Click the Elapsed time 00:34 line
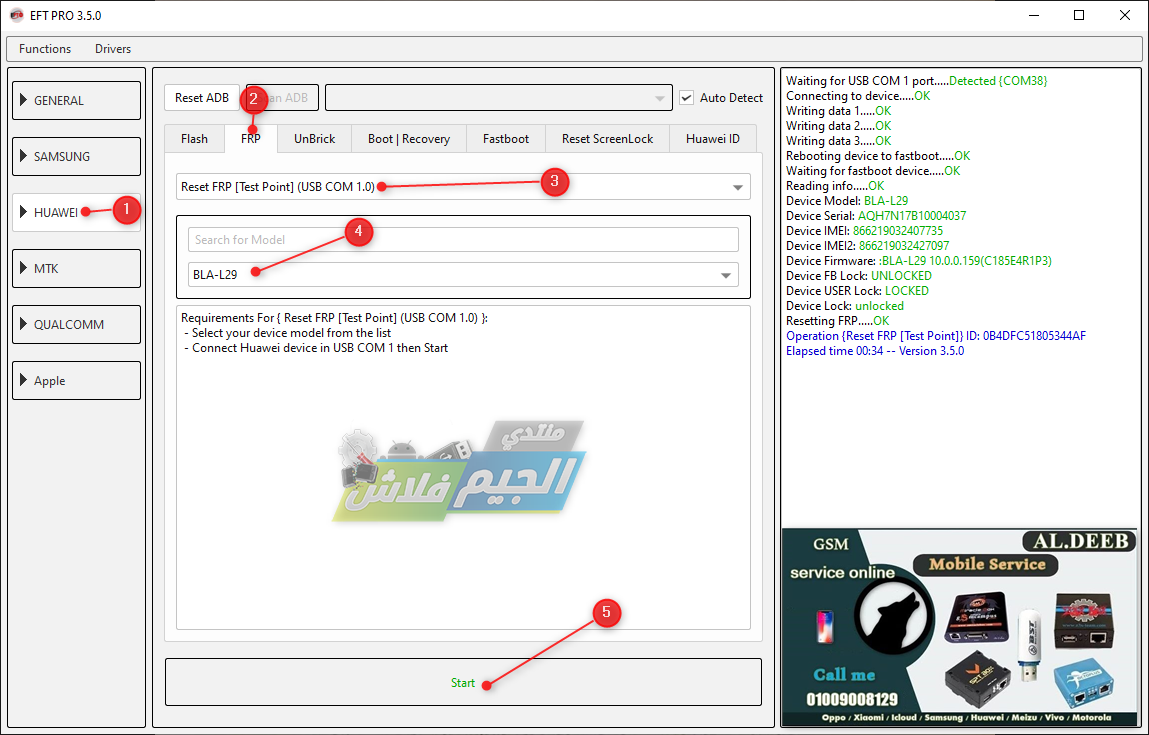This screenshot has height=735, width=1149. click(x=875, y=351)
